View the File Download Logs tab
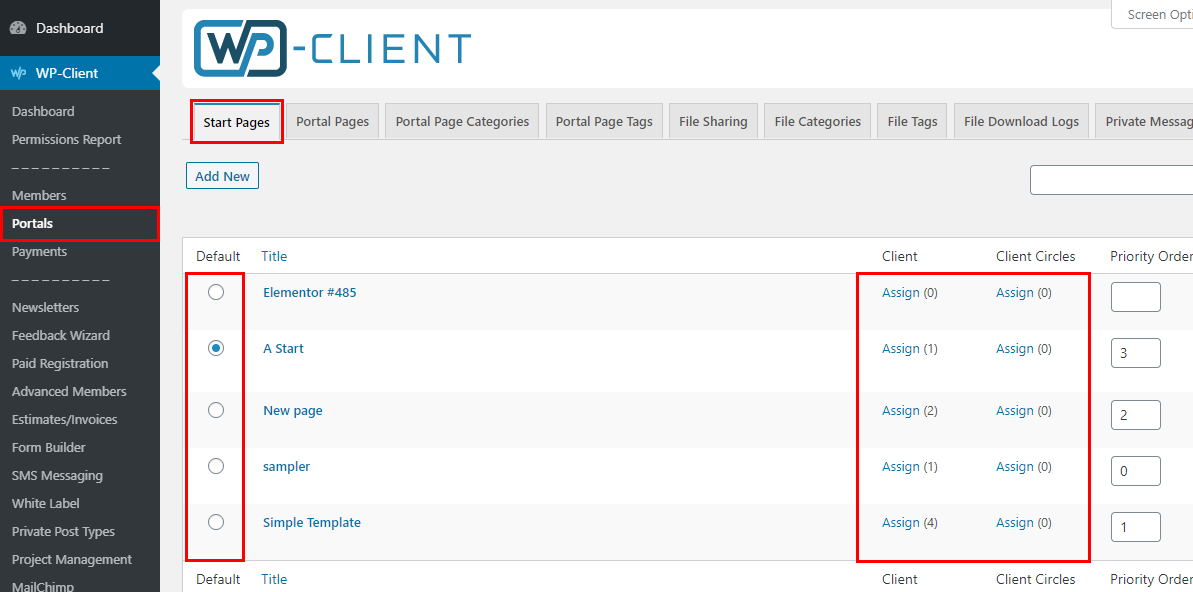 point(1021,122)
